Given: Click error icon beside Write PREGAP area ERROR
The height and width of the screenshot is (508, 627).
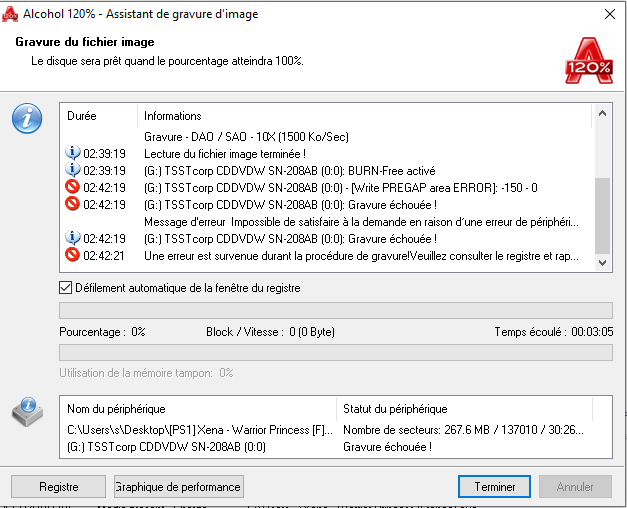Looking at the screenshot, I should point(72,187).
